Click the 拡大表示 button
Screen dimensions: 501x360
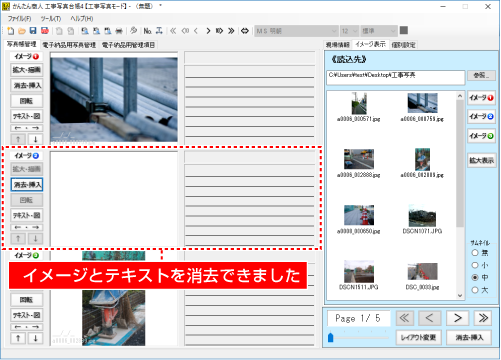(481, 160)
